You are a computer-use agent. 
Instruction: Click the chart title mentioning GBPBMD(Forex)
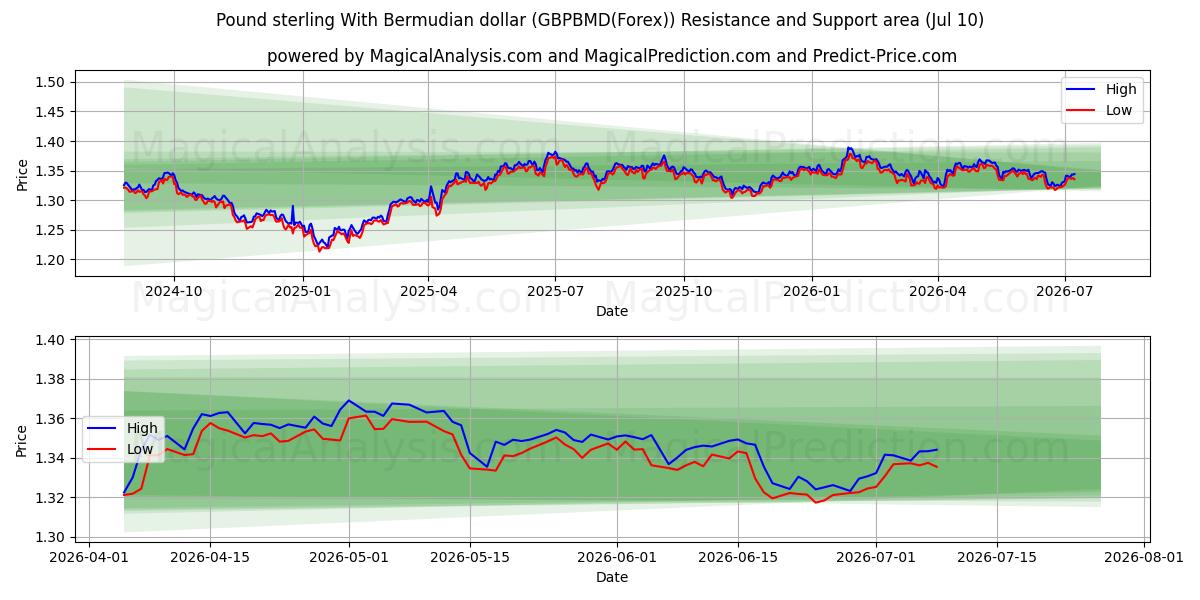coord(600,20)
